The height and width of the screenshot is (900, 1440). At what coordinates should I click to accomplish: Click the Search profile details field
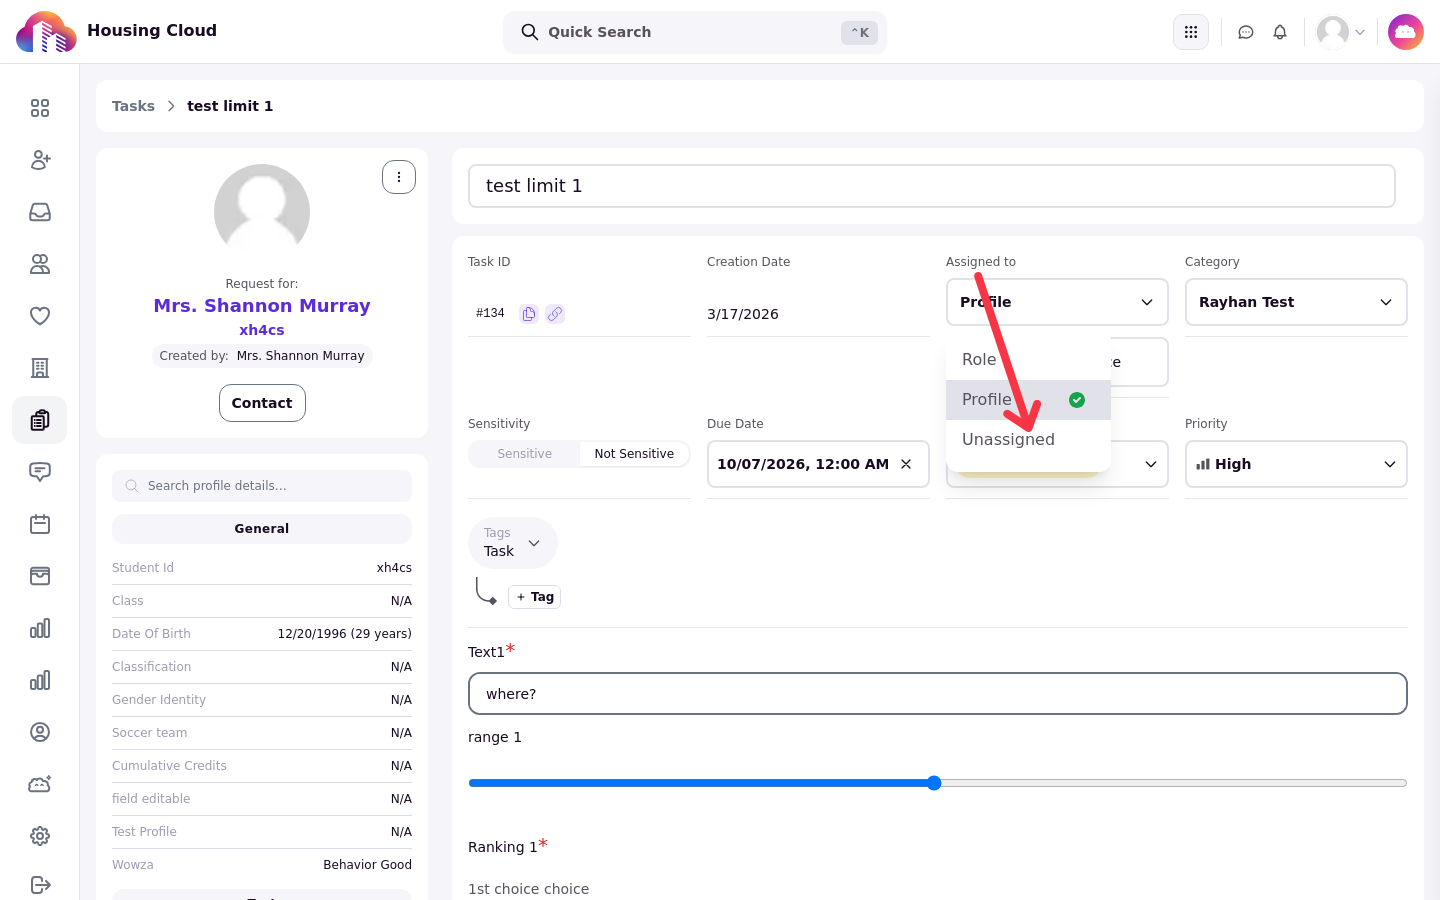pyautogui.click(x=262, y=486)
